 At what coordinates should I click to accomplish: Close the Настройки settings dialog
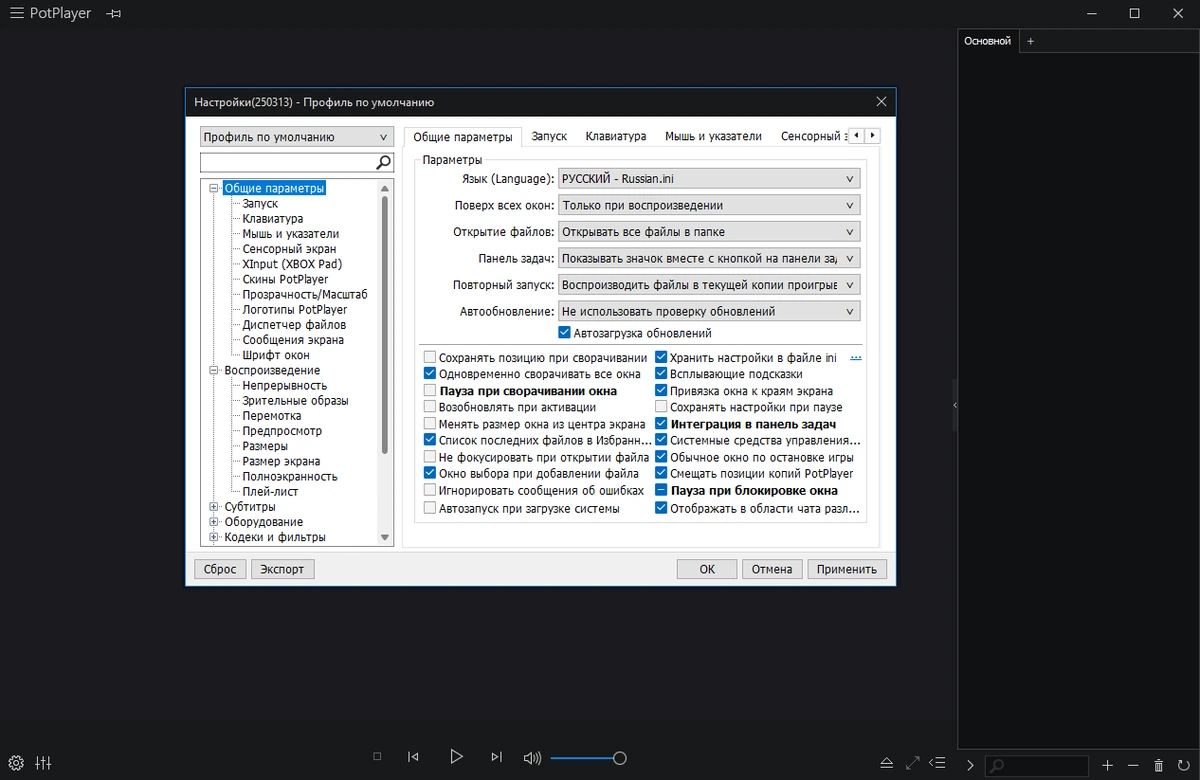click(x=881, y=102)
